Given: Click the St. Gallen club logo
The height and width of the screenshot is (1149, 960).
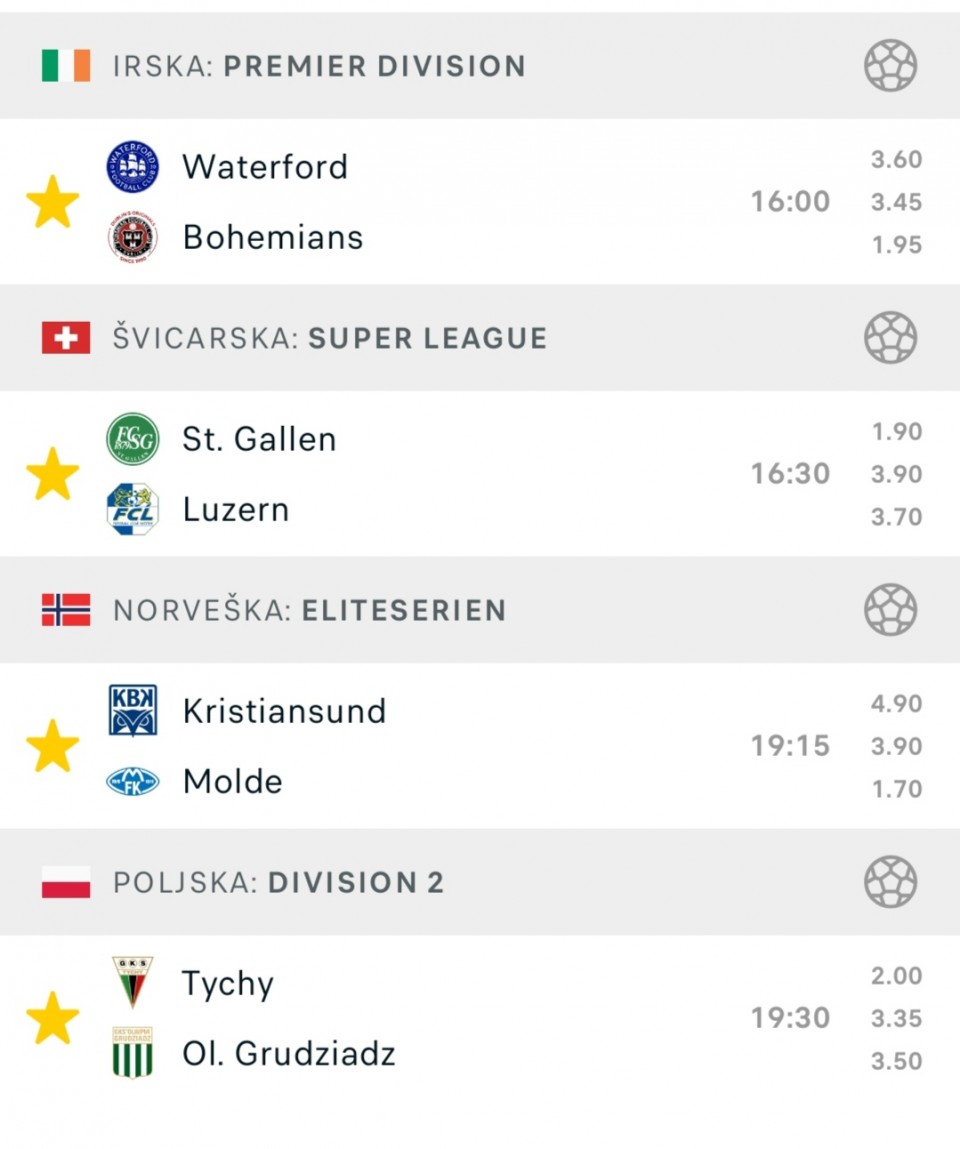Looking at the screenshot, I should (x=133, y=439).
